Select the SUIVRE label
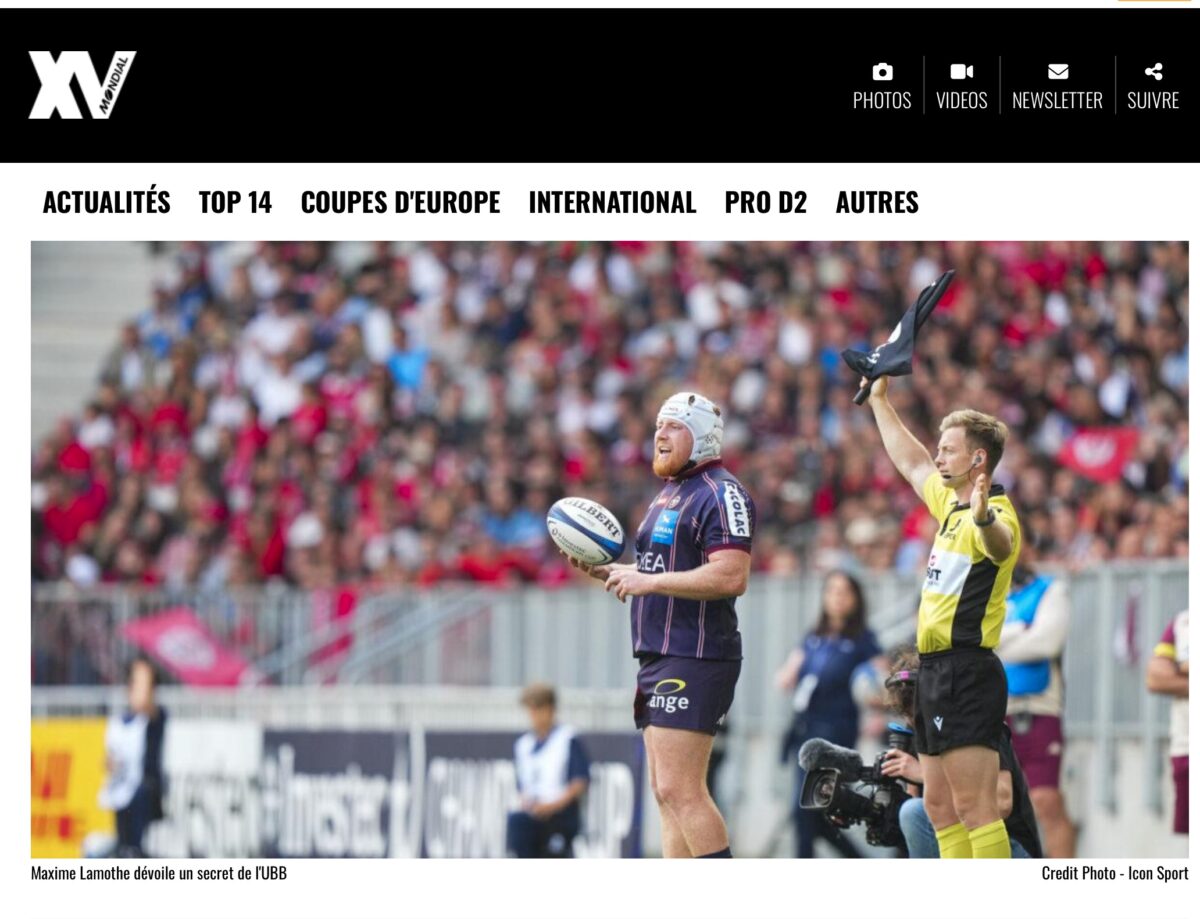This screenshot has height=919, width=1200. (x=1153, y=101)
